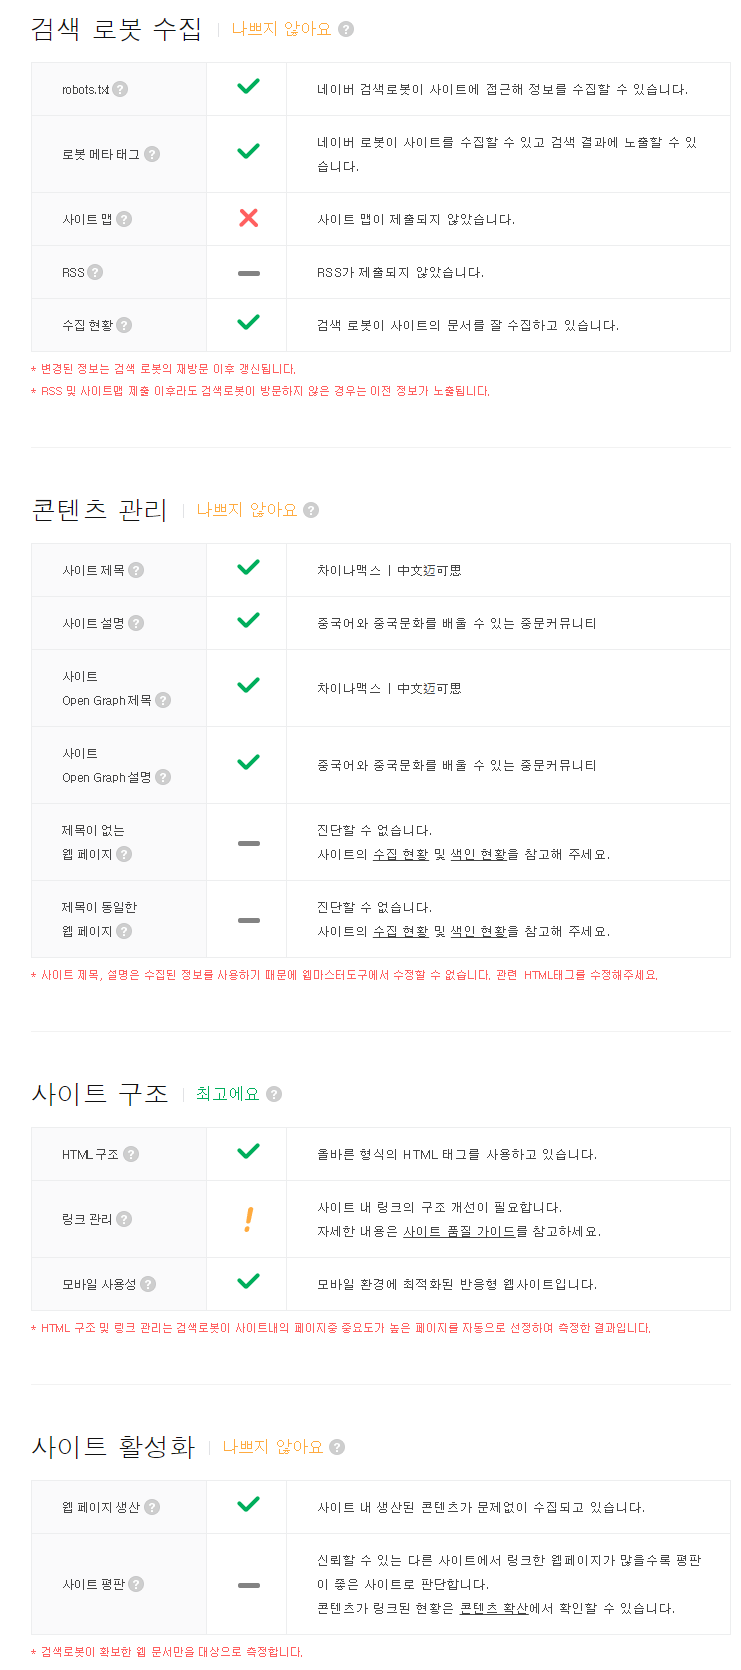Click help icon next to HTML 구조
Screen dimensions: 741x1670
[x=131, y=1154]
